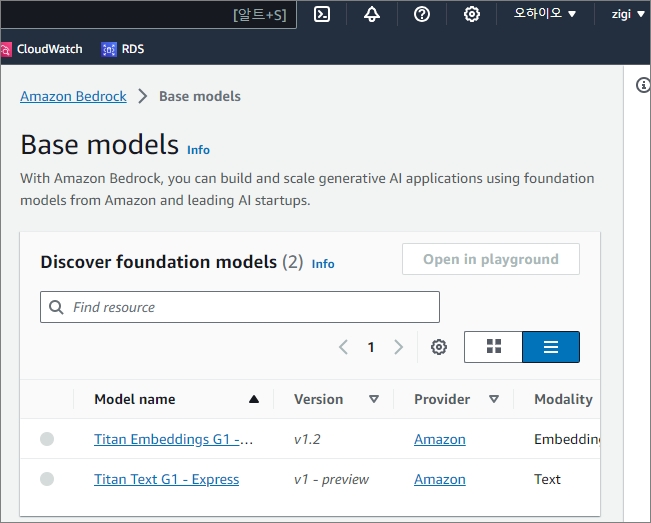Go to previous page of models

pyautogui.click(x=343, y=347)
